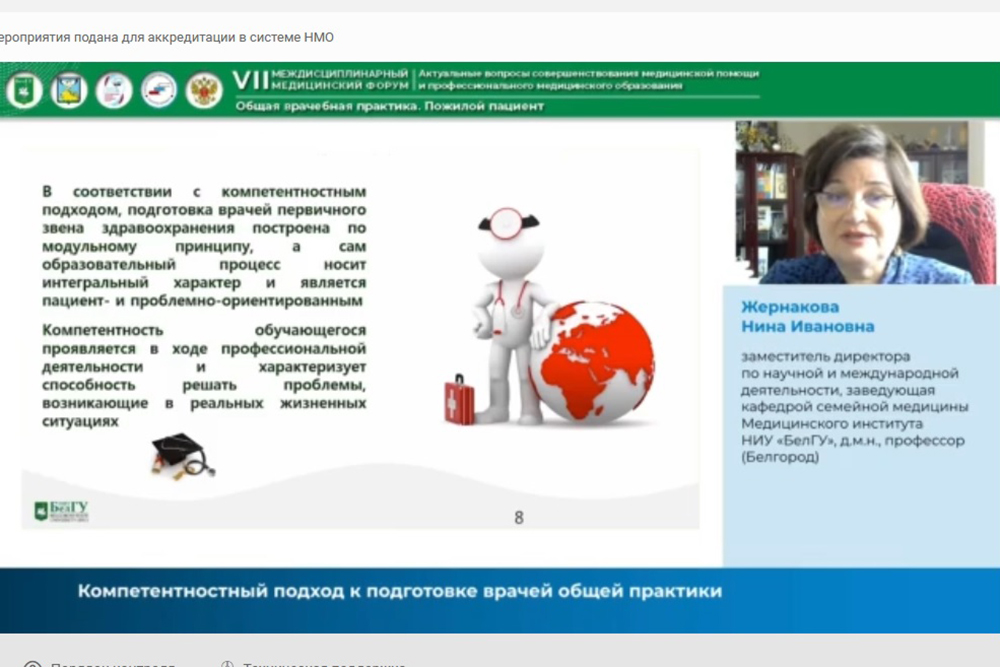Click the blue and yellow coat of arms logo
This screenshot has width=1000, height=667.
[x=69, y=90]
